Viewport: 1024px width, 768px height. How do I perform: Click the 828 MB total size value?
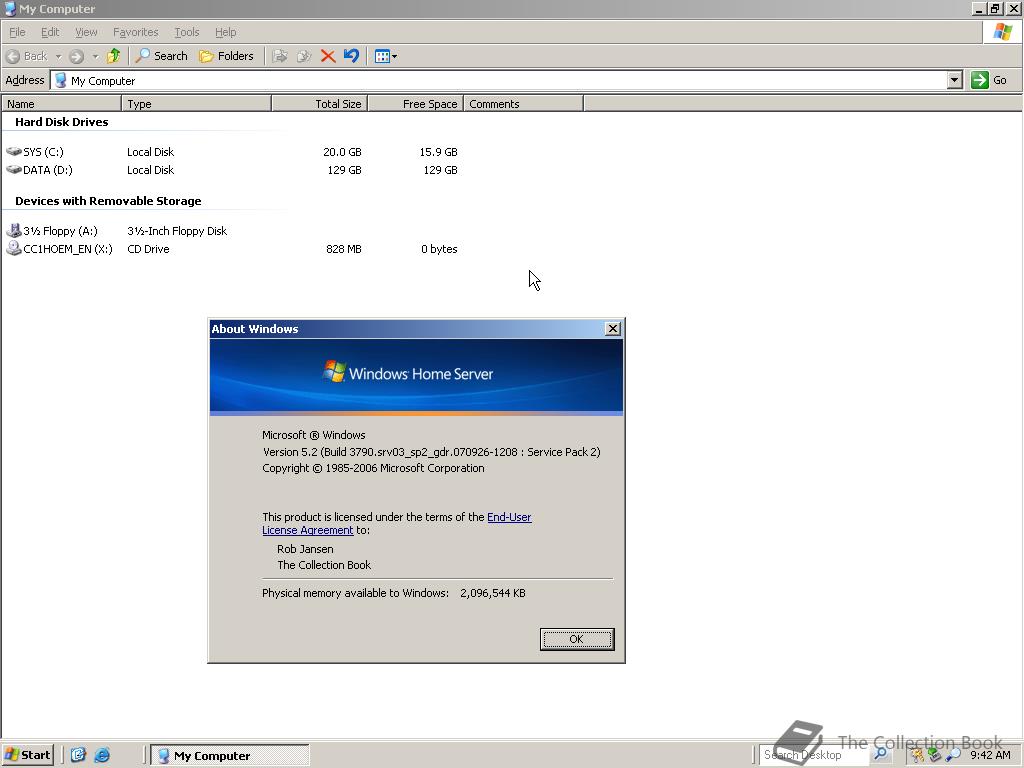point(344,249)
